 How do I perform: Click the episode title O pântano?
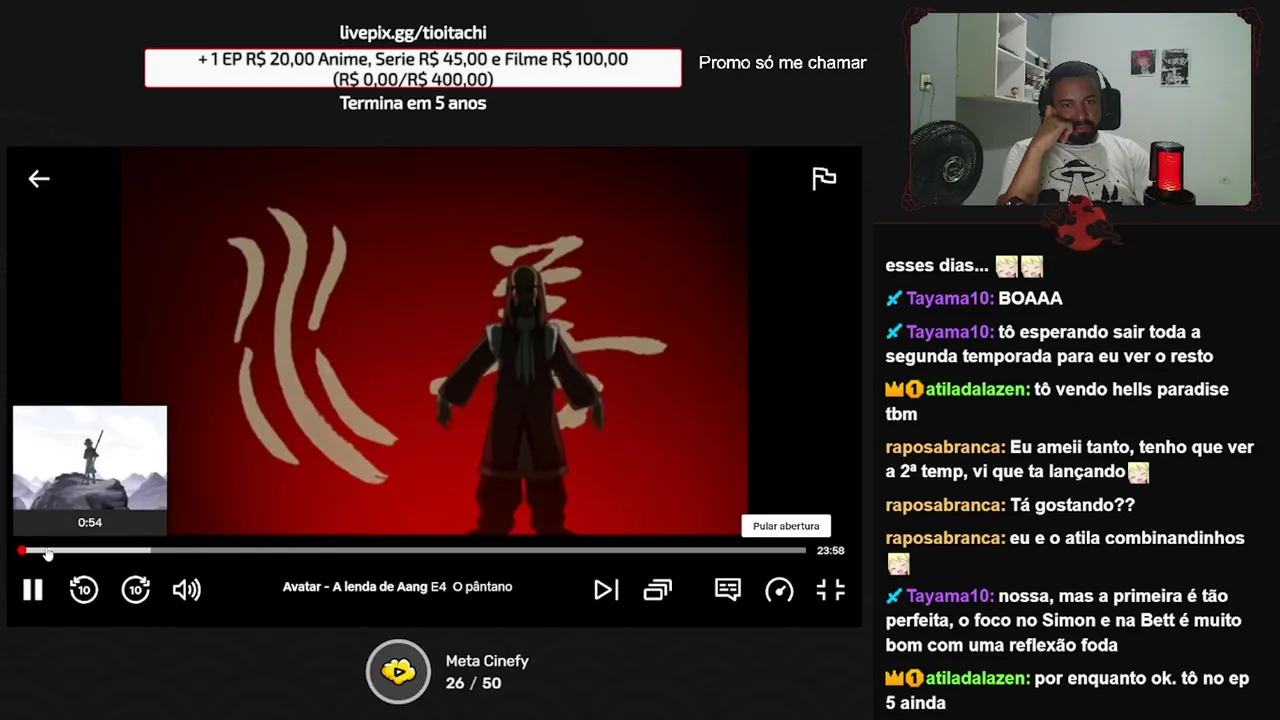coord(482,587)
